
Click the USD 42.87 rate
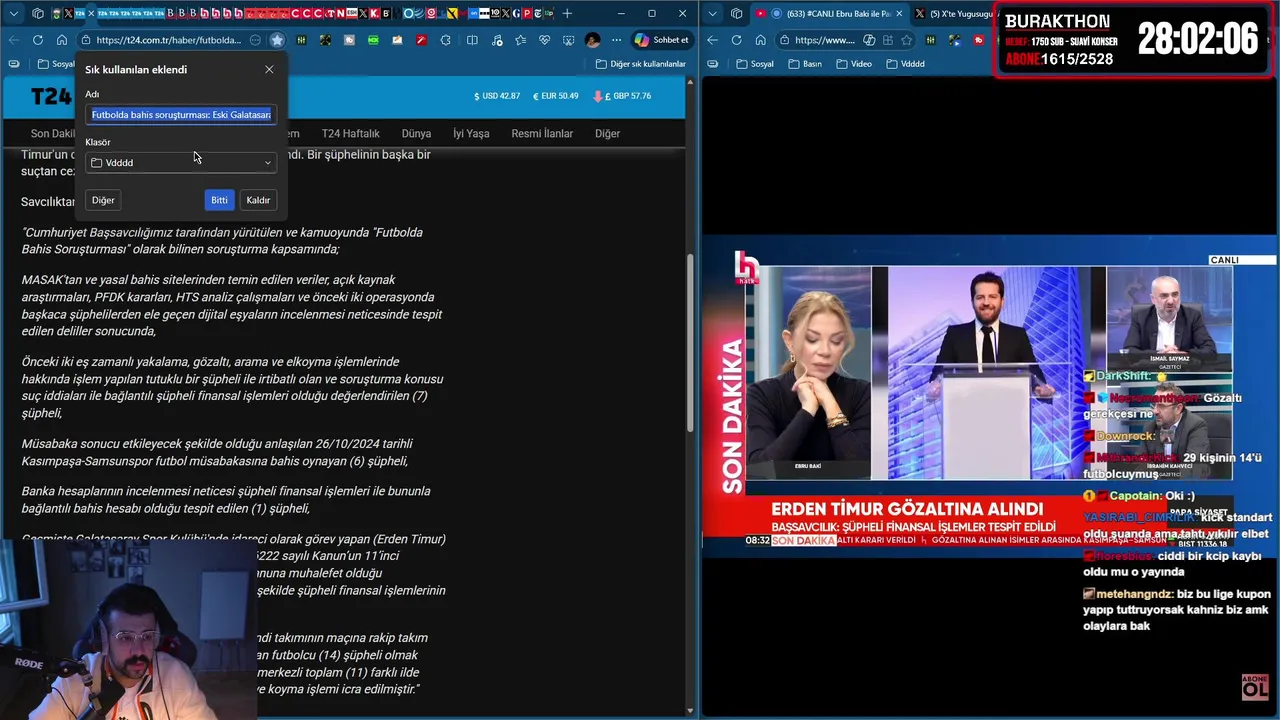pyautogui.click(x=497, y=96)
